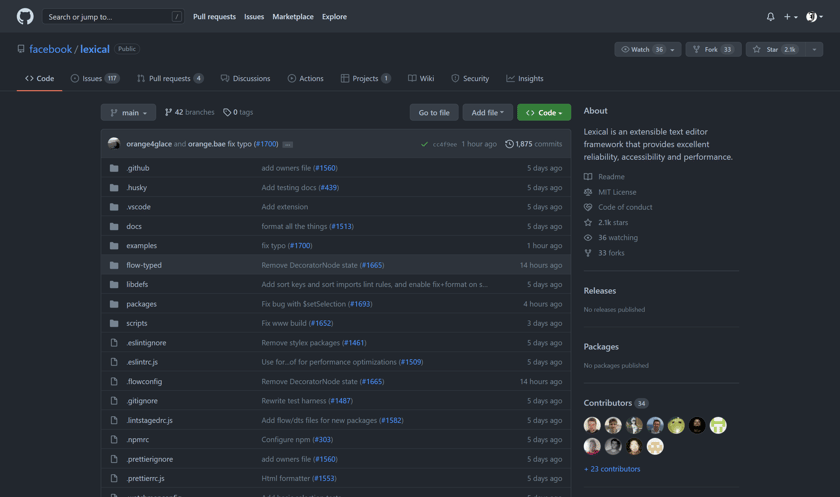Open the Projects tab

point(365,78)
